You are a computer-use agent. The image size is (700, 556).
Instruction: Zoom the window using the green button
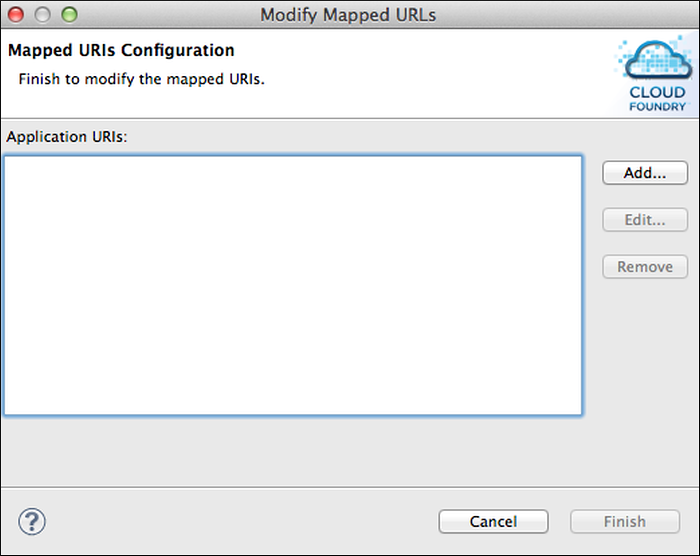(x=68, y=15)
